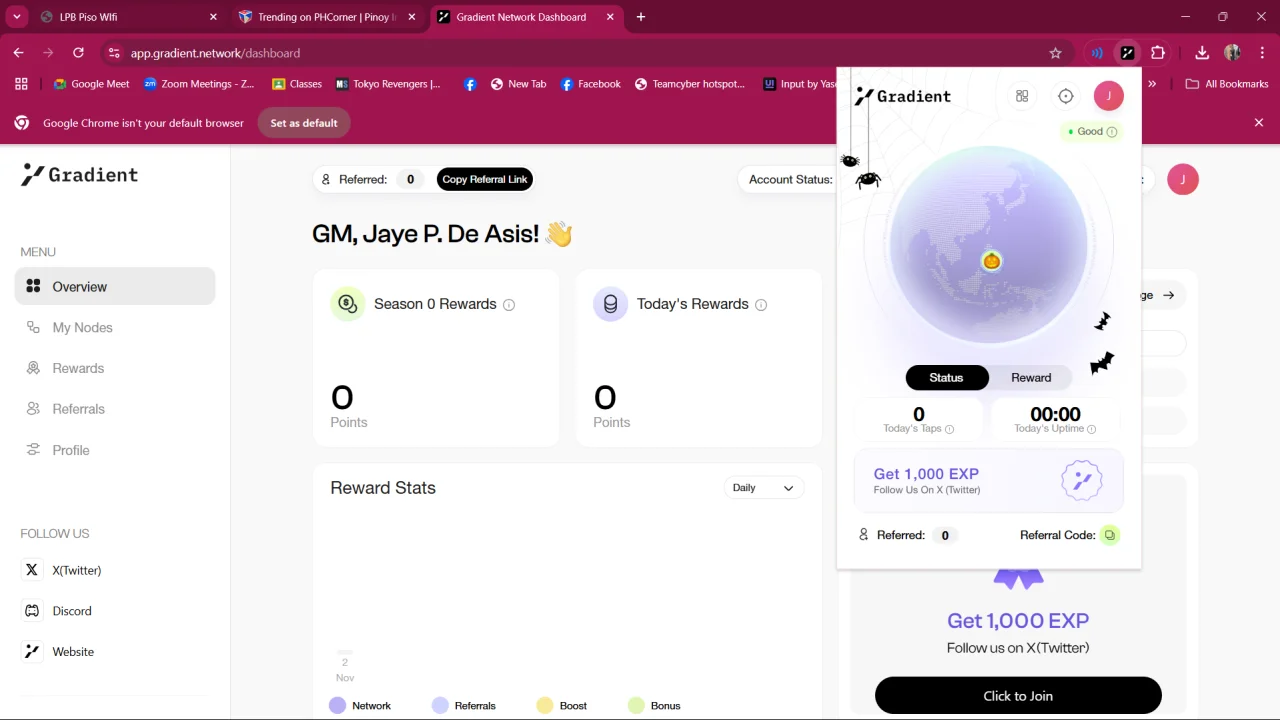Switch to the LPB Piso Wifi tab

130,17
